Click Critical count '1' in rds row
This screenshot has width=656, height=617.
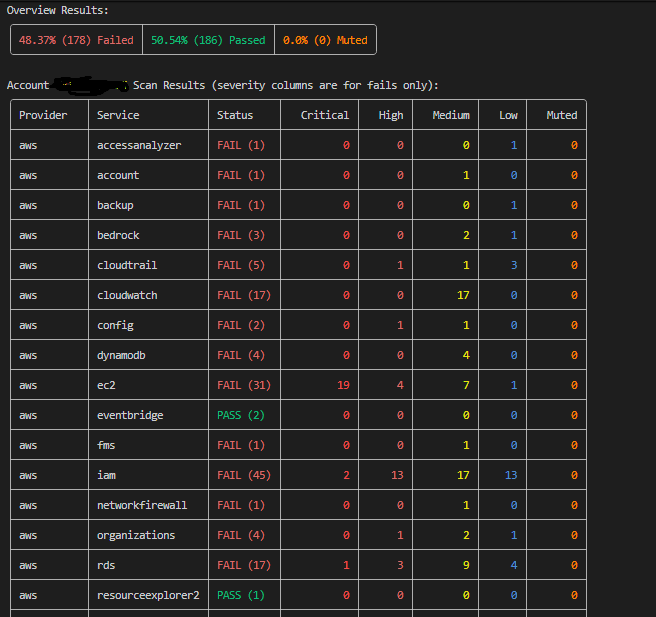click(x=346, y=565)
